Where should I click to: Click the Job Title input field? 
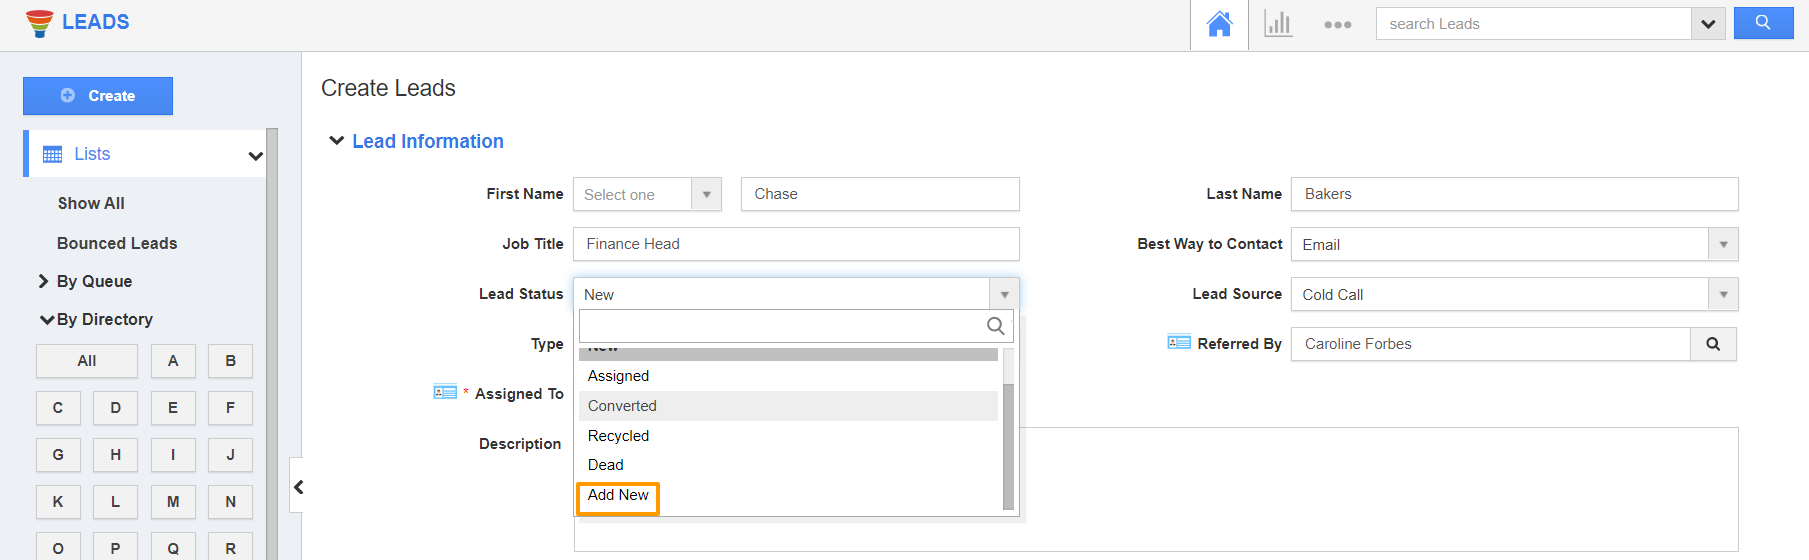pyautogui.click(x=796, y=244)
